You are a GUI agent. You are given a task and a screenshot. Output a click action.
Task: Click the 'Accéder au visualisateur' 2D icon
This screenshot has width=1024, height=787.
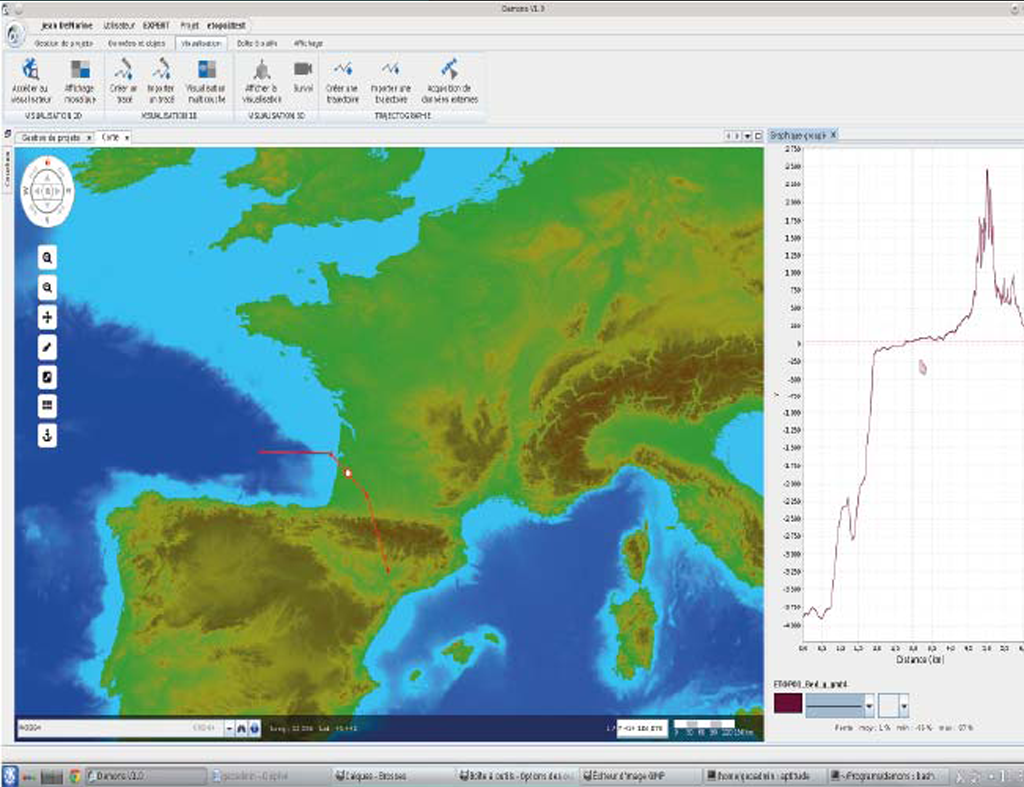(x=31, y=70)
